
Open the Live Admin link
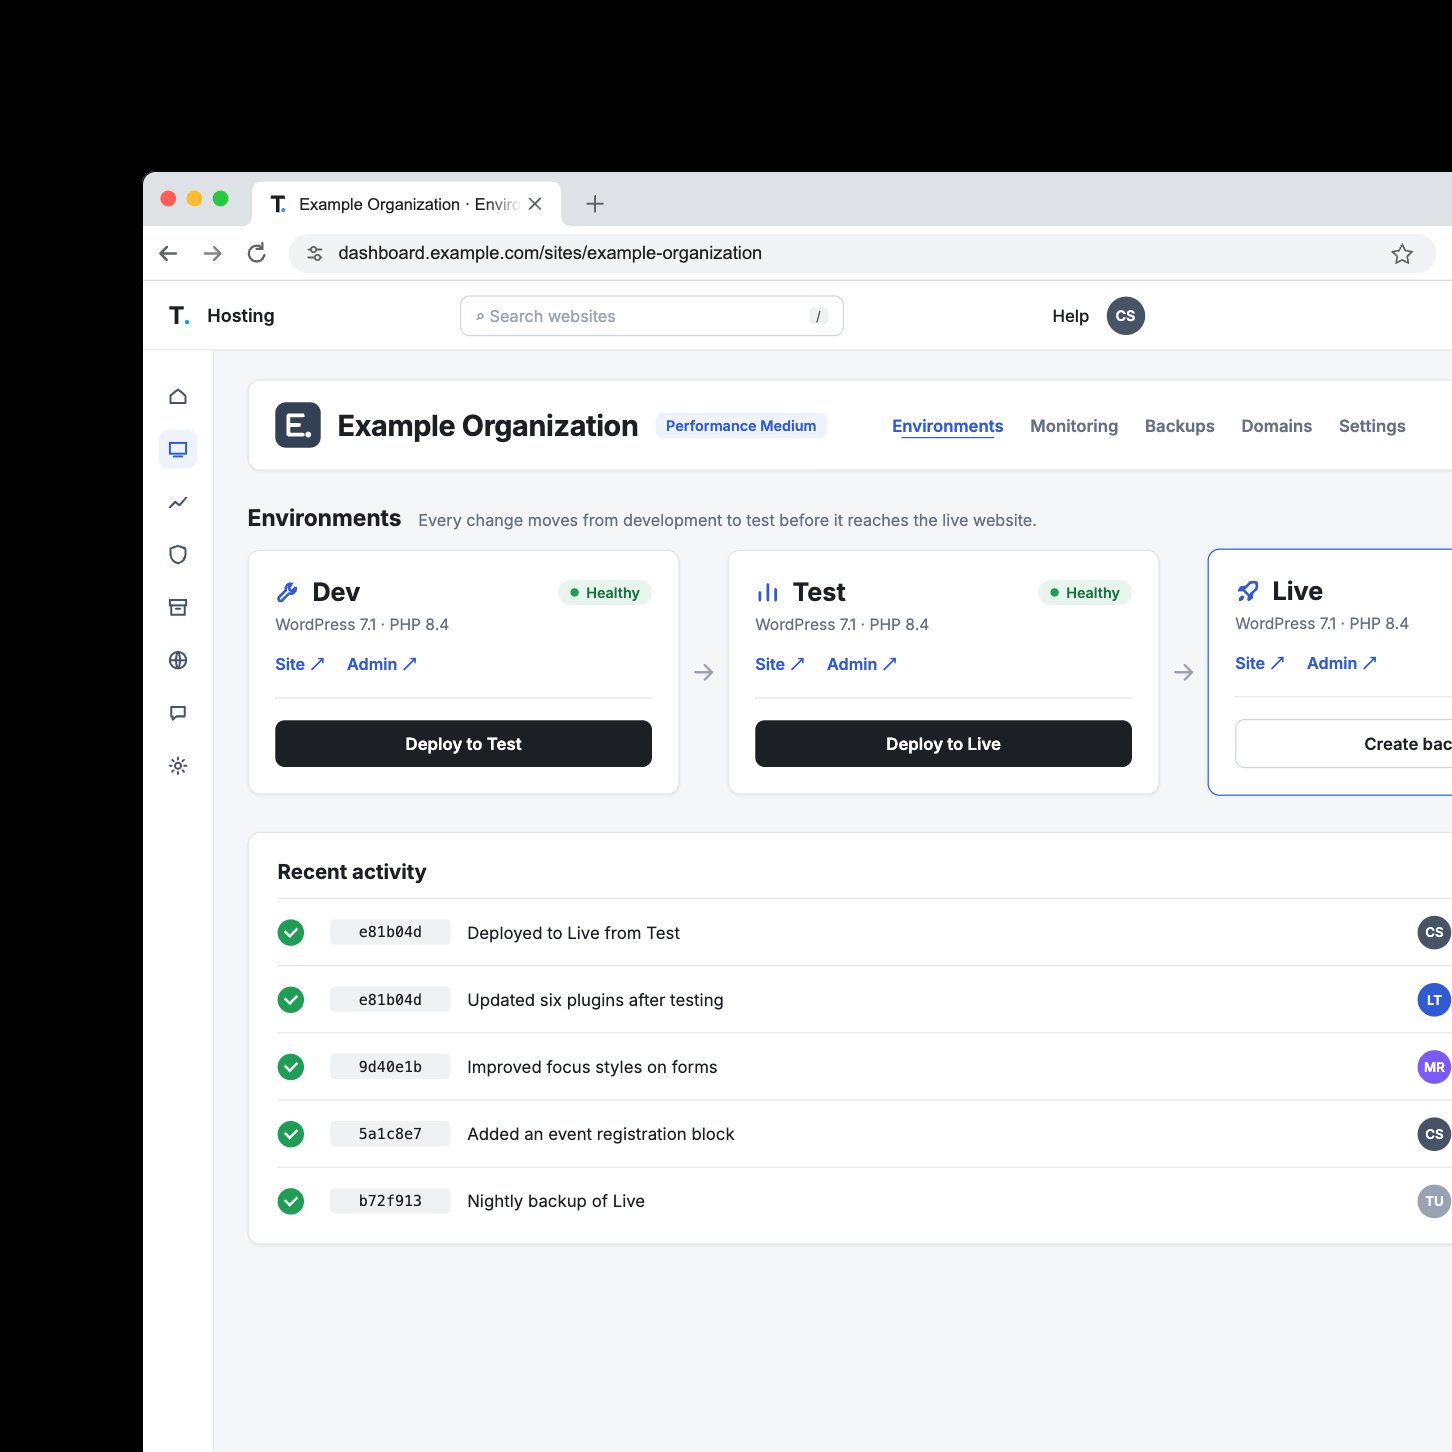[1342, 663]
